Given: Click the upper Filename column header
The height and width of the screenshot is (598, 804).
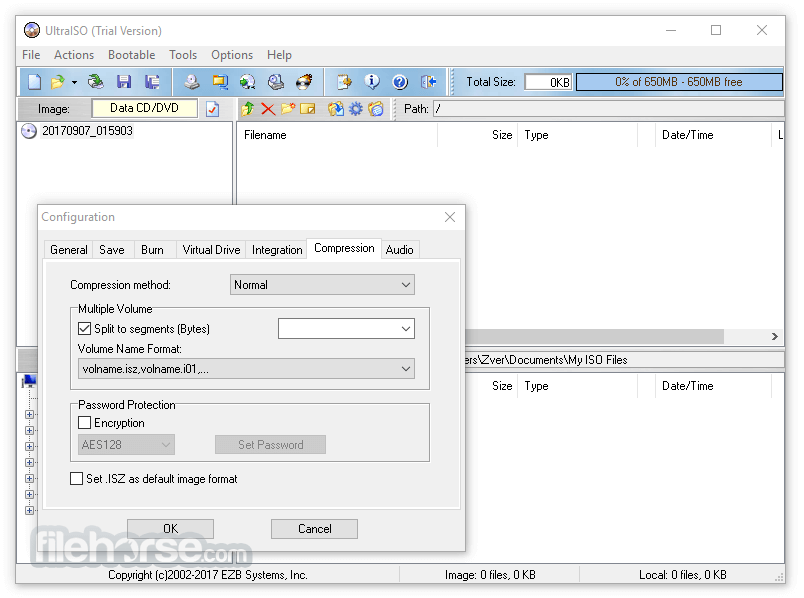Looking at the screenshot, I should (x=338, y=135).
